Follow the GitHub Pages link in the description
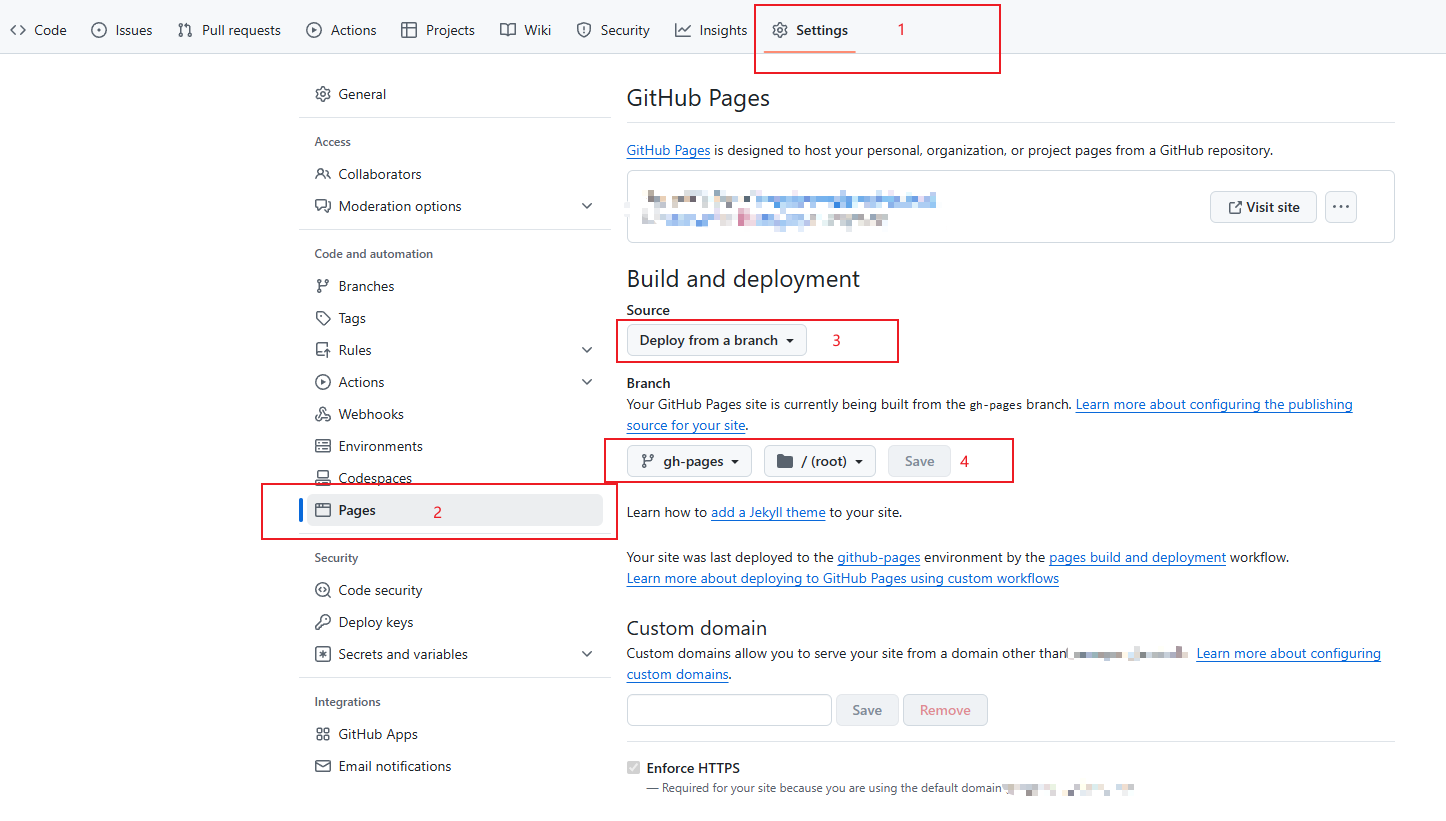 point(668,150)
